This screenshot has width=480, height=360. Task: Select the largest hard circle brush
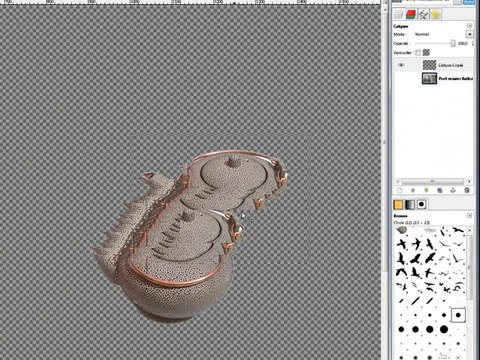click(444, 329)
